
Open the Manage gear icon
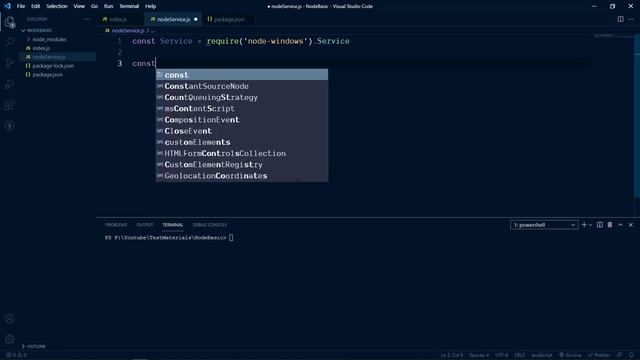(10, 339)
